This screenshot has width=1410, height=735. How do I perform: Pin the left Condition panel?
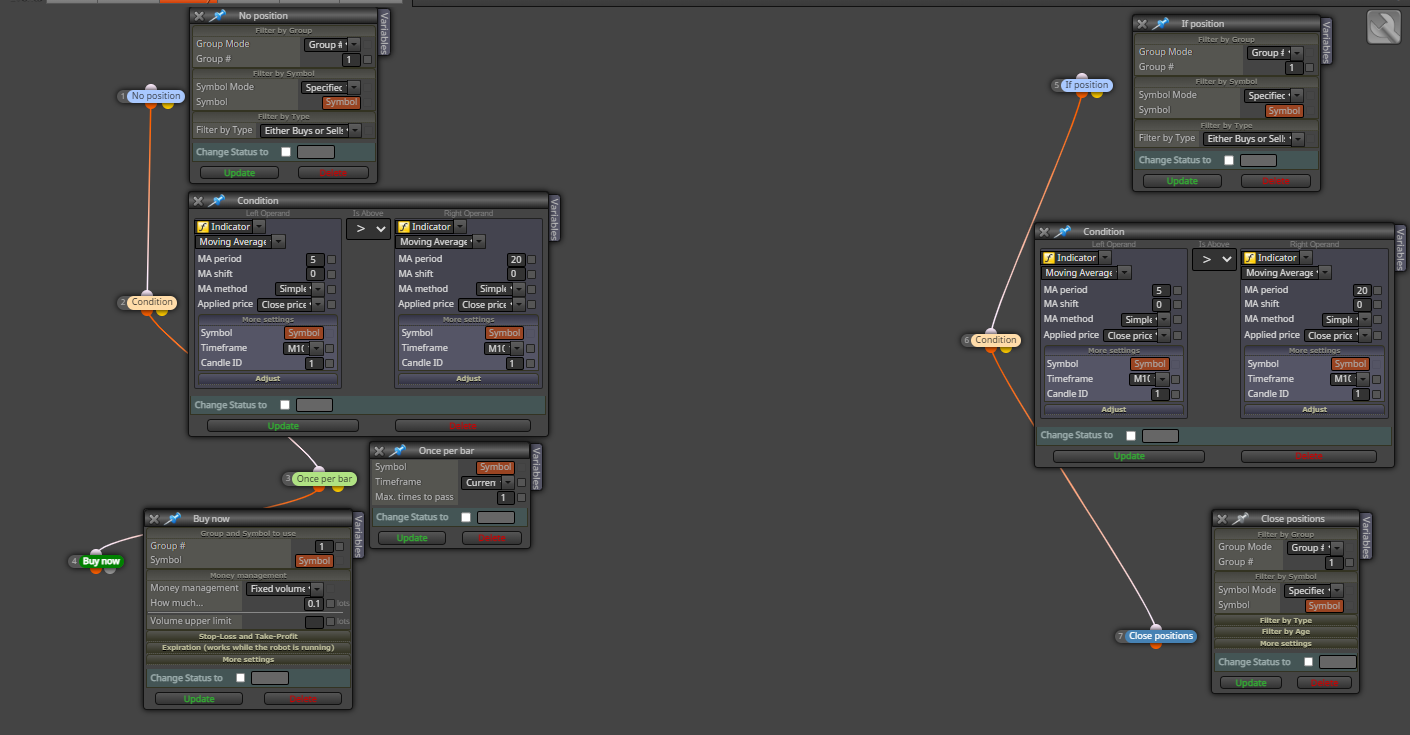(x=217, y=200)
